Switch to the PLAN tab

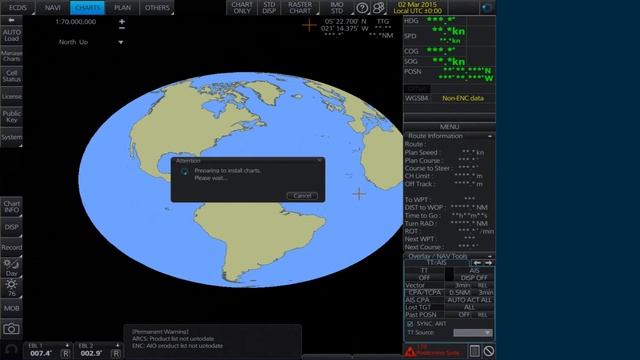point(122,8)
